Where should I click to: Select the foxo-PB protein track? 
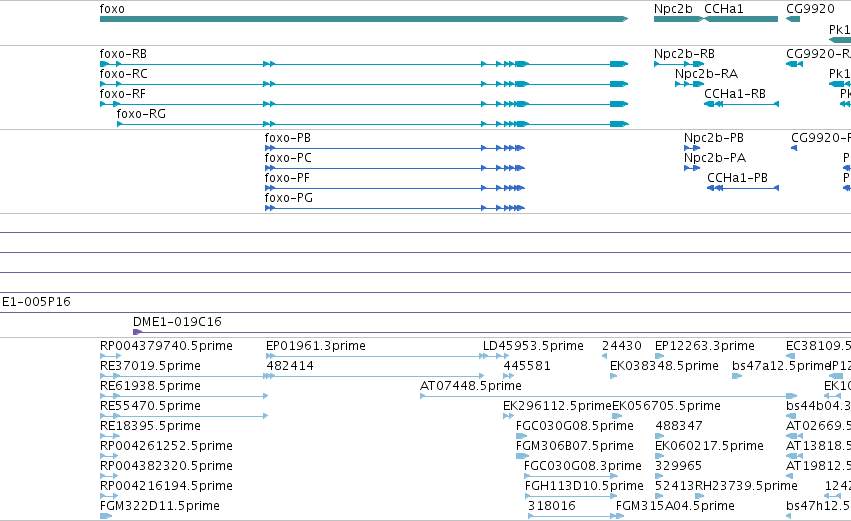click(x=395, y=148)
